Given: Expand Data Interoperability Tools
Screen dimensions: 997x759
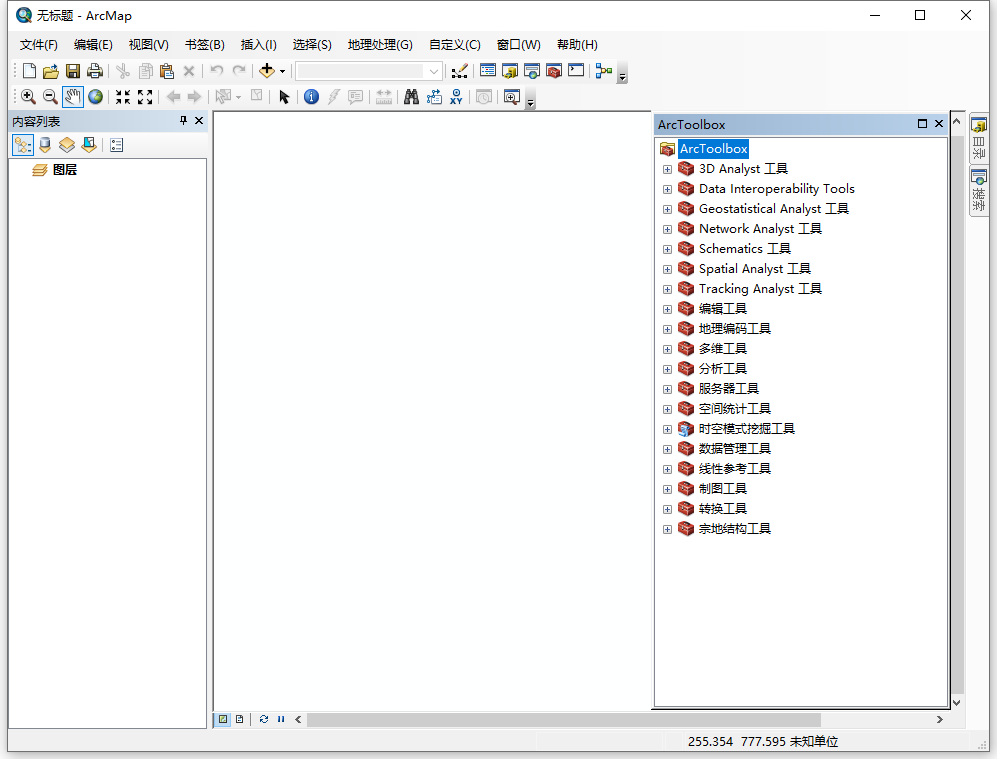Looking at the screenshot, I should (x=667, y=189).
